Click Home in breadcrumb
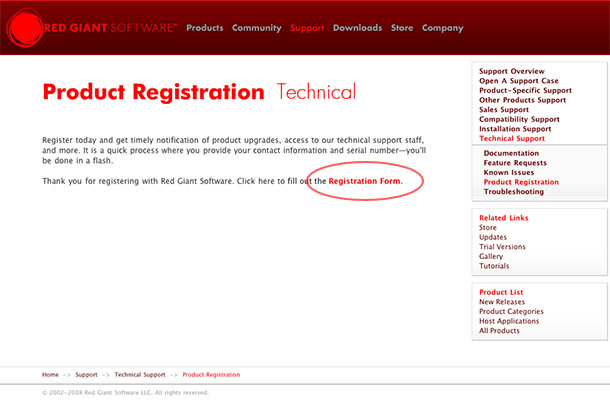This screenshot has width=610, height=410. (x=50, y=375)
